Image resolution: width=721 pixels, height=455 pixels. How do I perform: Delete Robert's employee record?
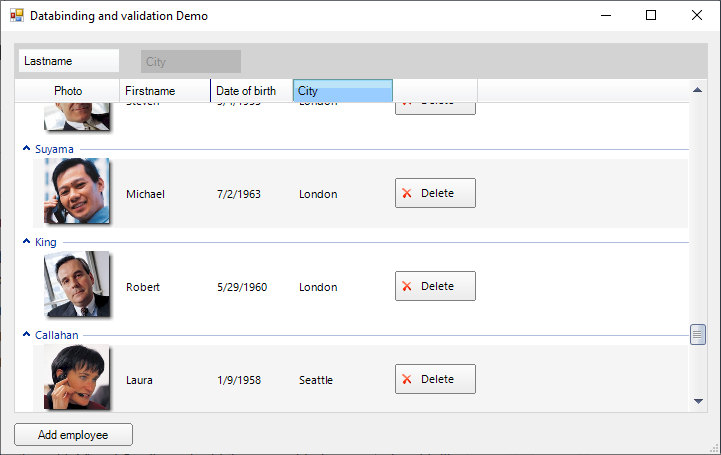pos(435,286)
